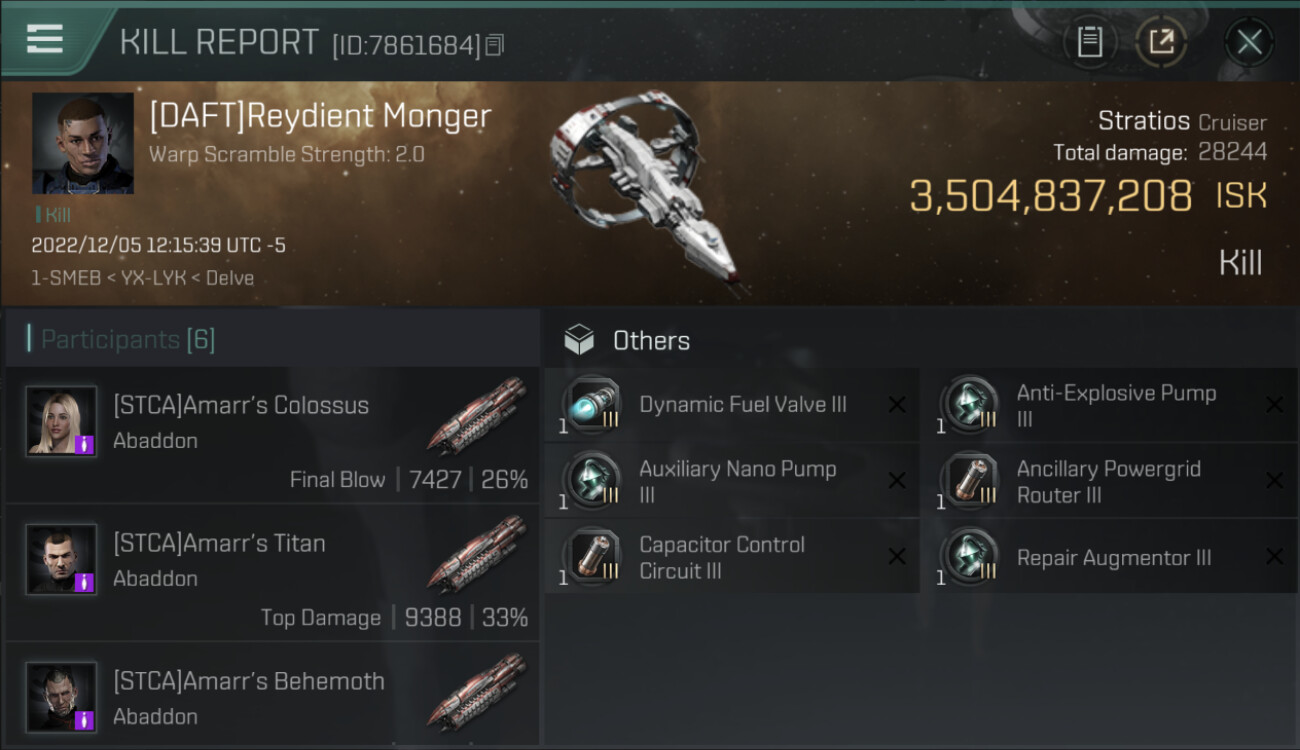Select the Auxiliary Nano Pump III icon
Image resolution: width=1300 pixels, height=750 pixels.
coord(592,481)
